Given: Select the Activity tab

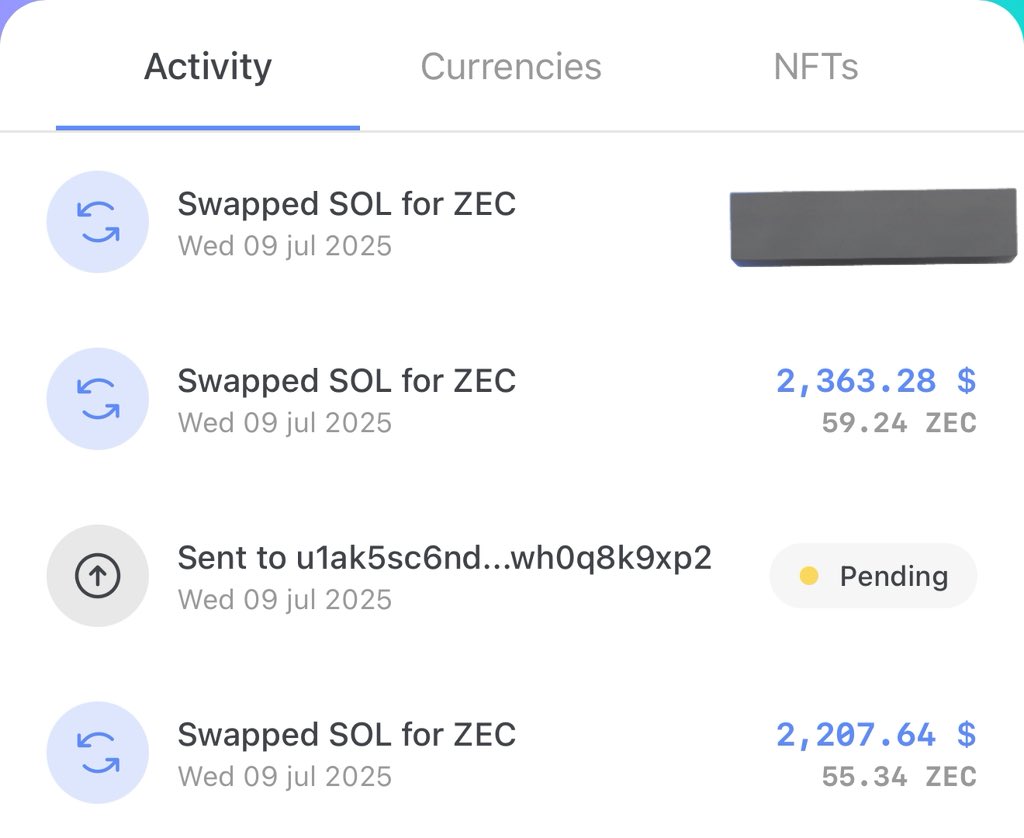Looking at the screenshot, I should [x=208, y=67].
